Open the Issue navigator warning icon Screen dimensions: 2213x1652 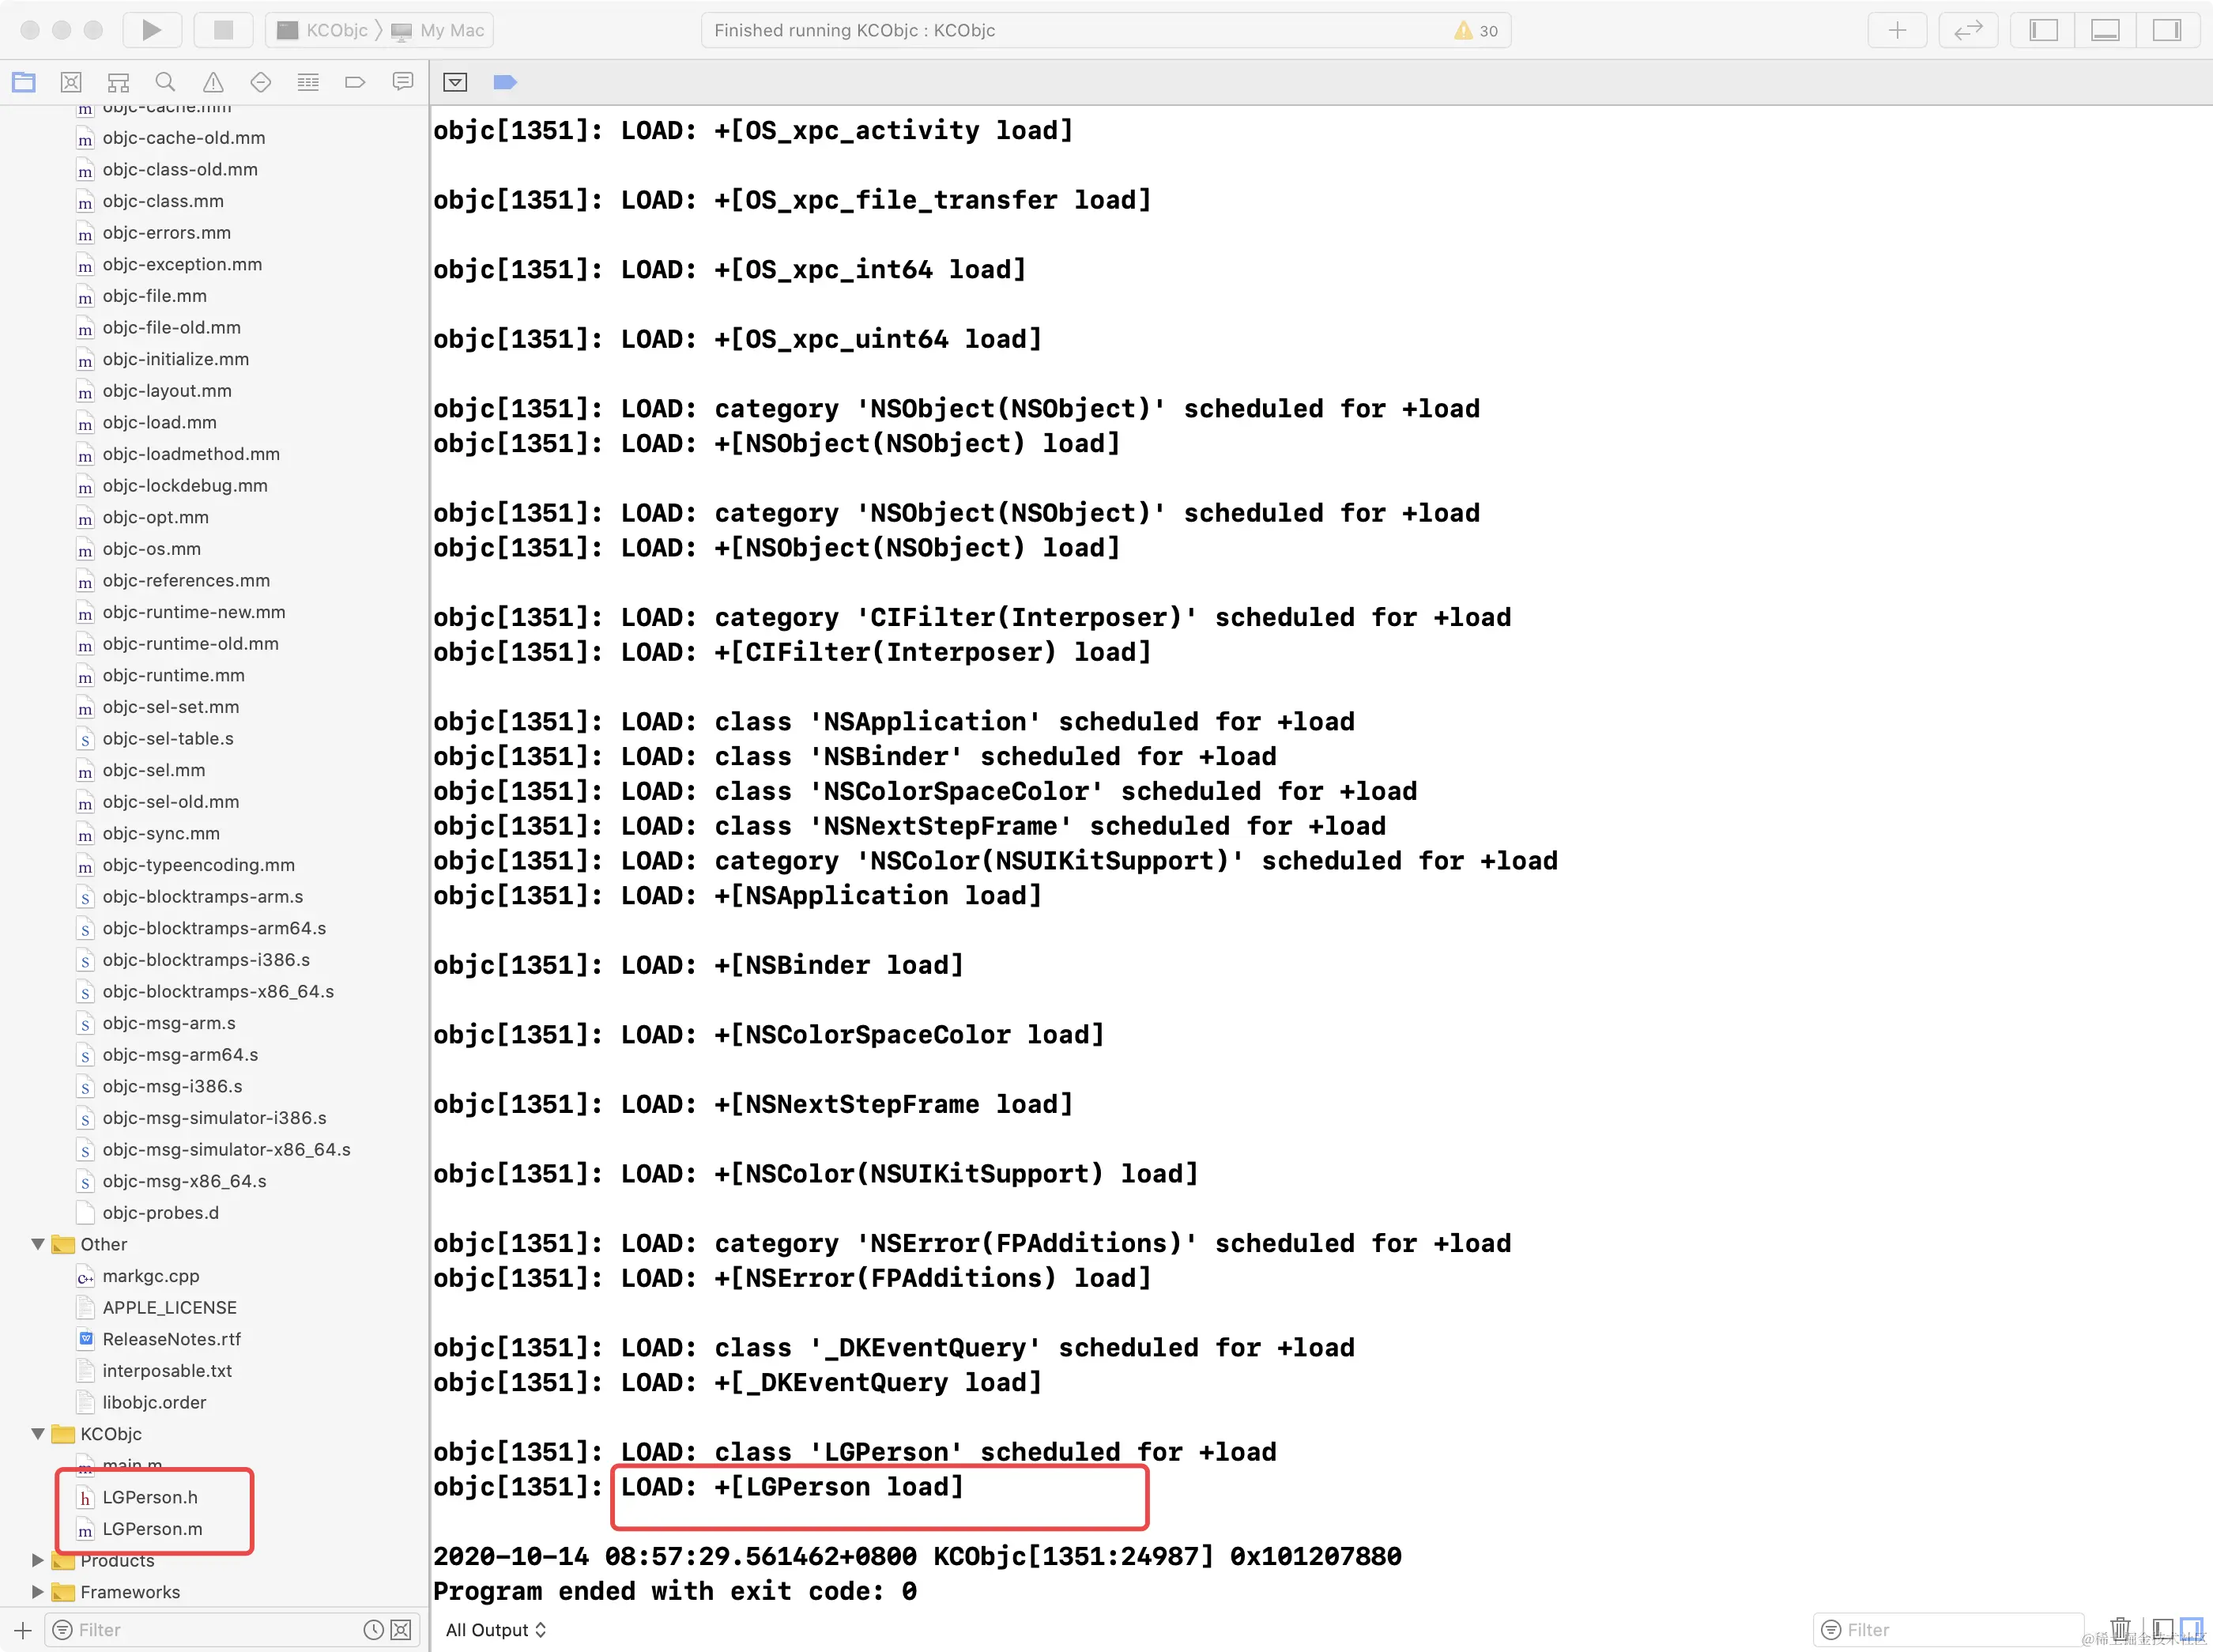point(213,82)
